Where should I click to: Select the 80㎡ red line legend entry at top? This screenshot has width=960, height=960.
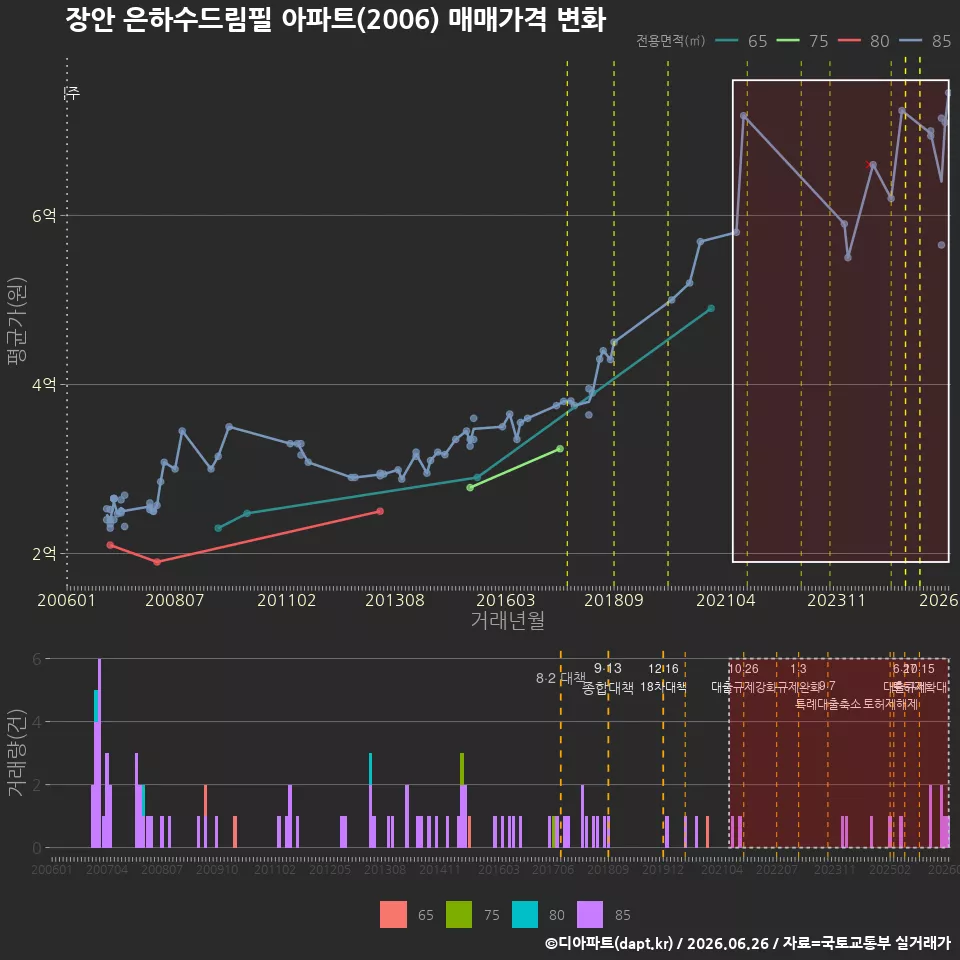click(863, 41)
